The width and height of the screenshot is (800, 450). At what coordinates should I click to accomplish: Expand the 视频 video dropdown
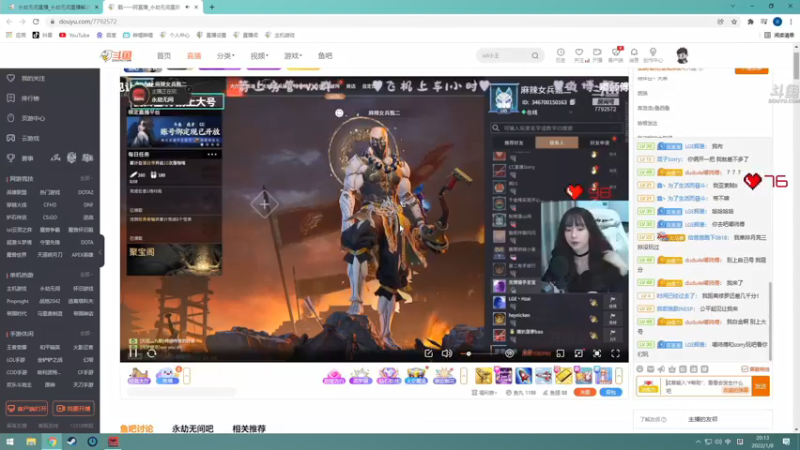(259, 56)
